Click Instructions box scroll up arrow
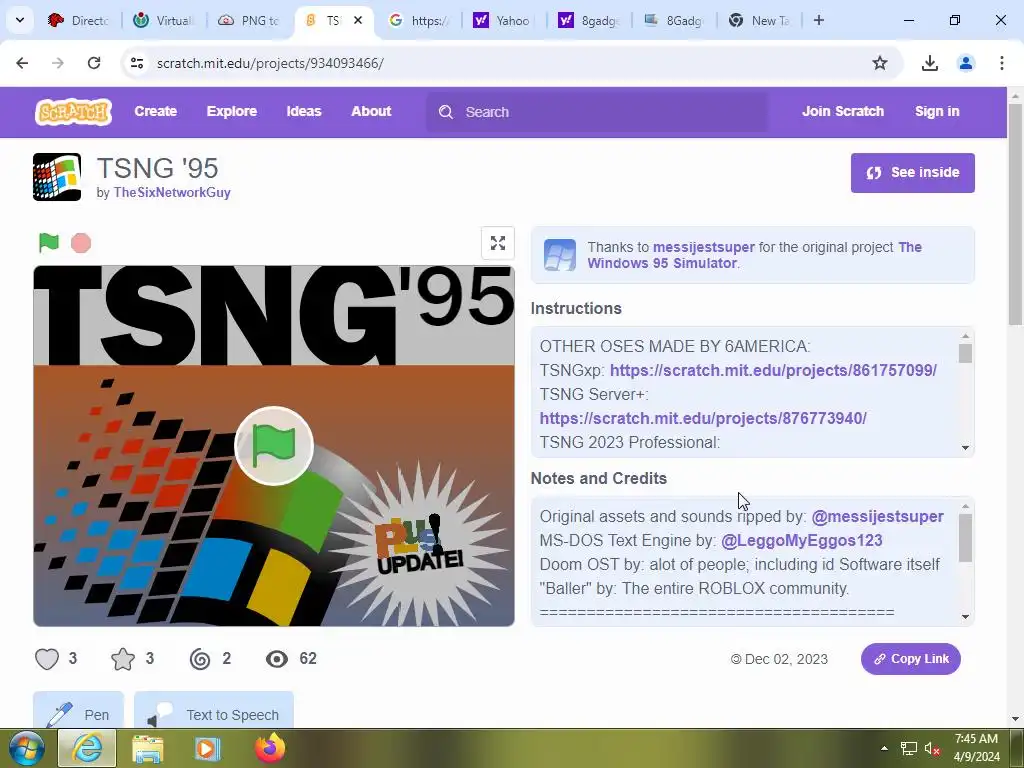This screenshot has width=1024, height=768. 965,336
